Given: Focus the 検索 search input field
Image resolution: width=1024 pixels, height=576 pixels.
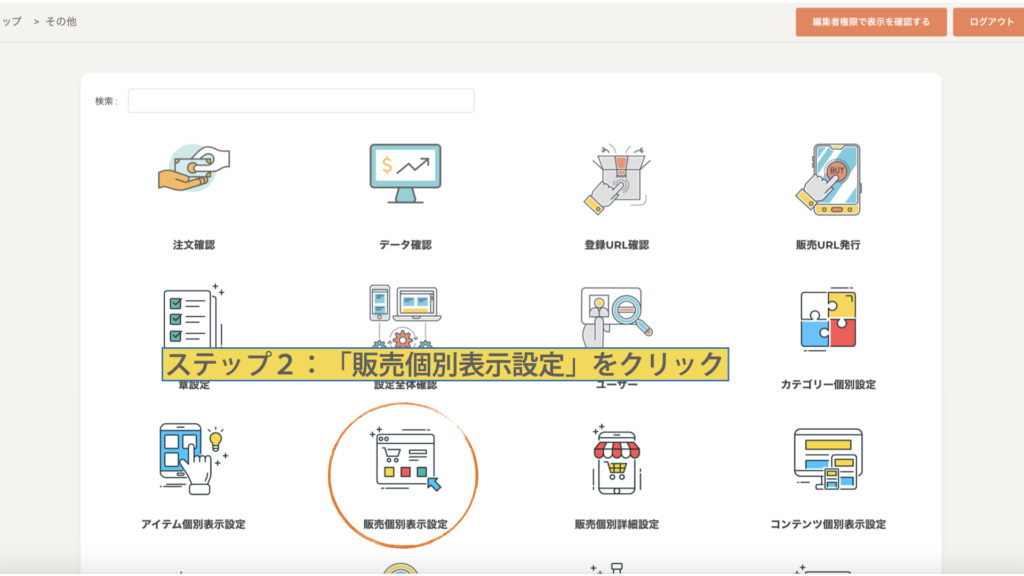Looking at the screenshot, I should pyautogui.click(x=301, y=101).
